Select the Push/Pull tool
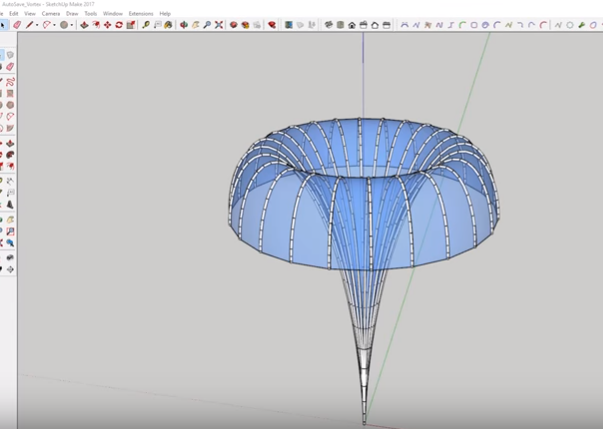The image size is (603, 429). [84, 25]
